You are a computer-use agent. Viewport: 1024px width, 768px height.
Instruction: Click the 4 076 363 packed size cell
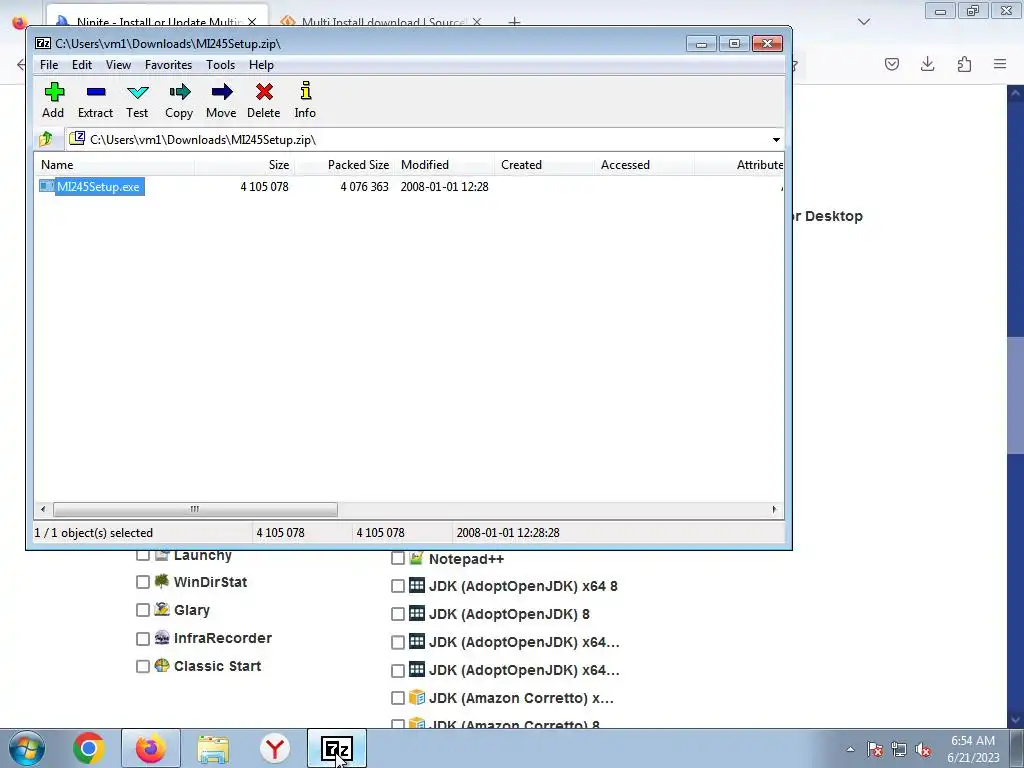tap(364, 187)
